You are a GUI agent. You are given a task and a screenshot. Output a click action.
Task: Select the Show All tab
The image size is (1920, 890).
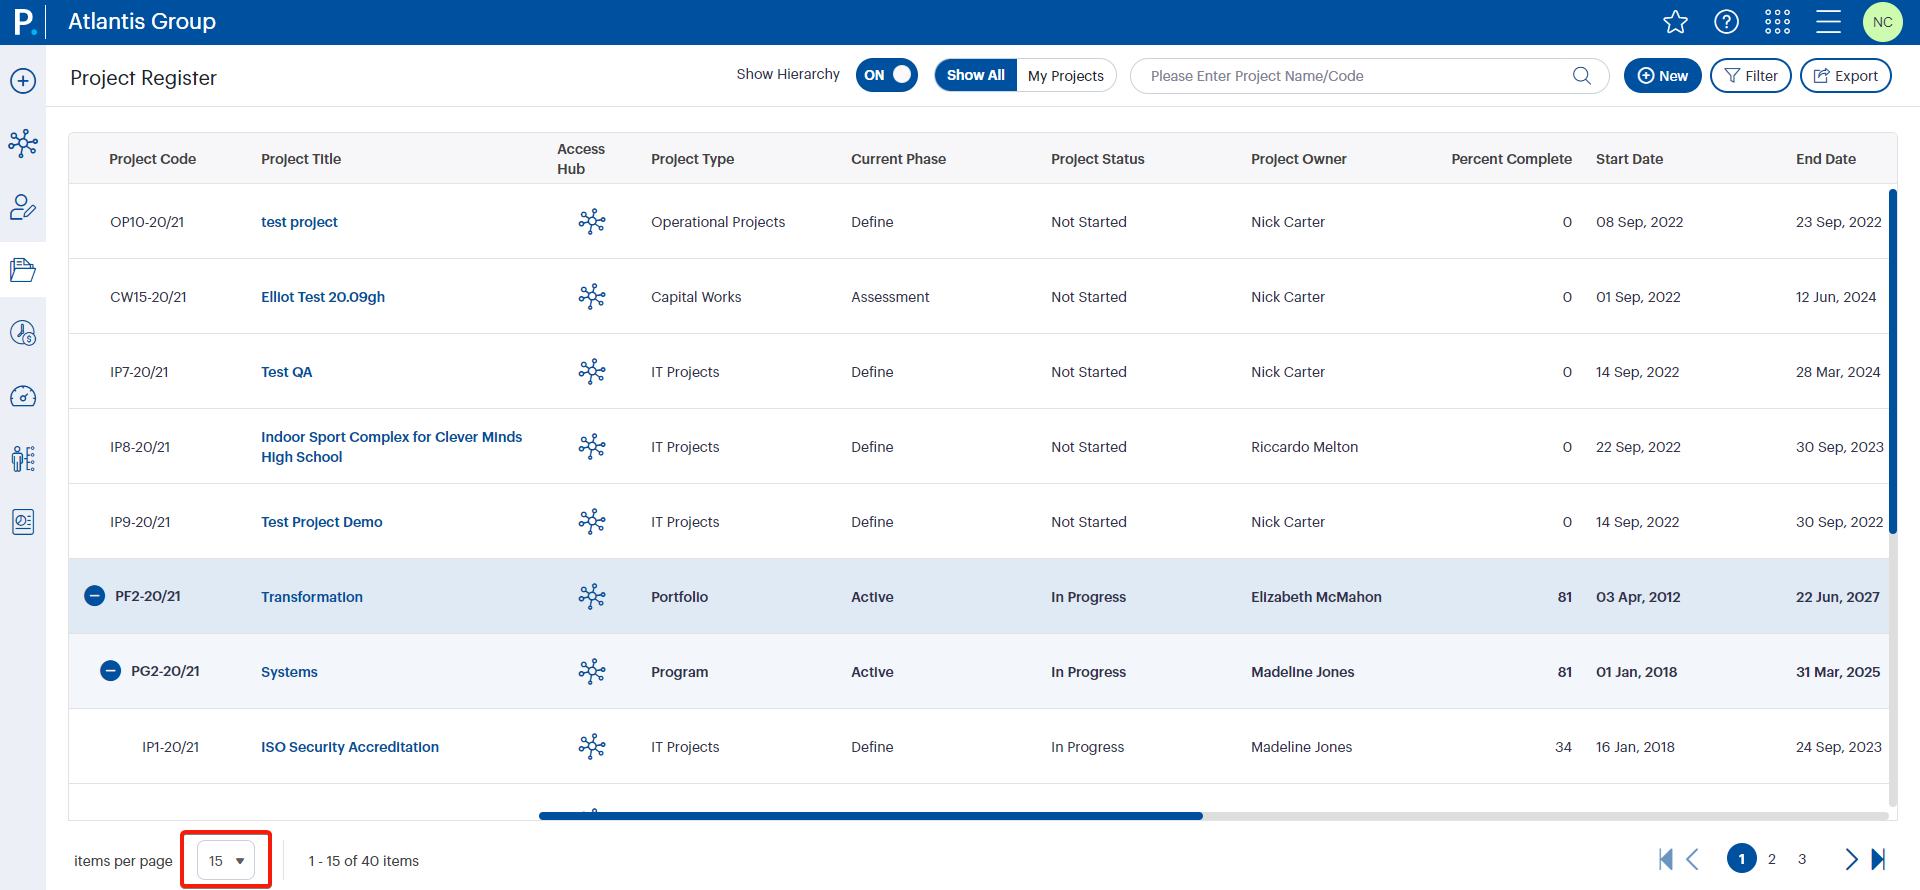click(x=976, y=75)
